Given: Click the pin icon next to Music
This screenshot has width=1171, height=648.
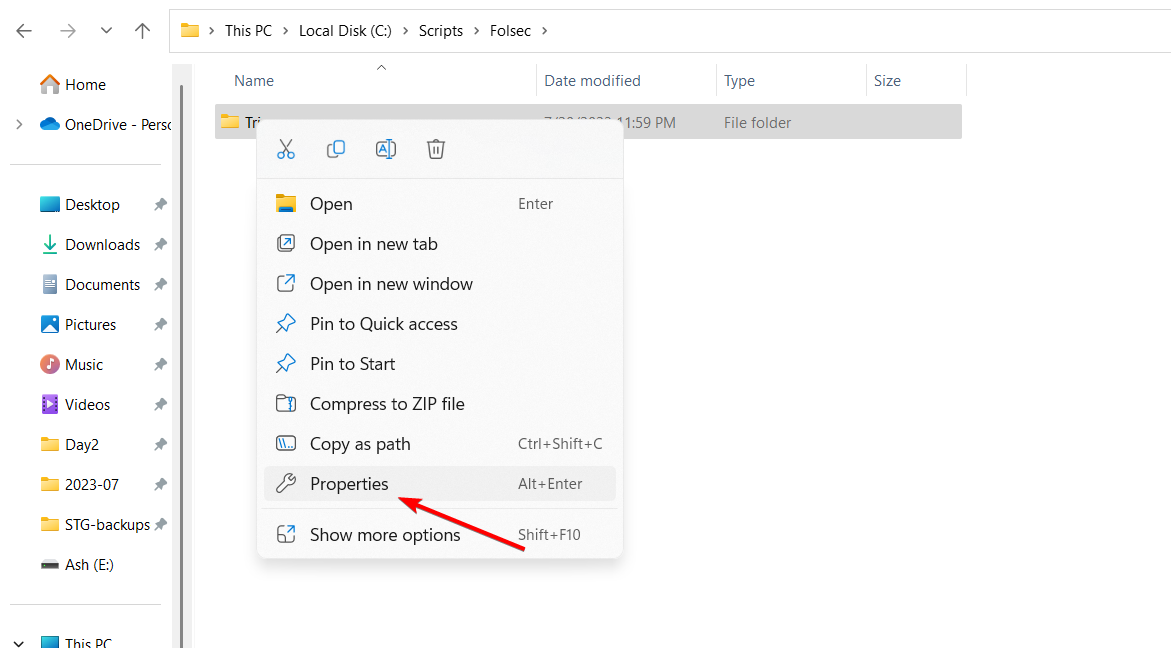Looking at the screenshot, I should coord(161,364).
